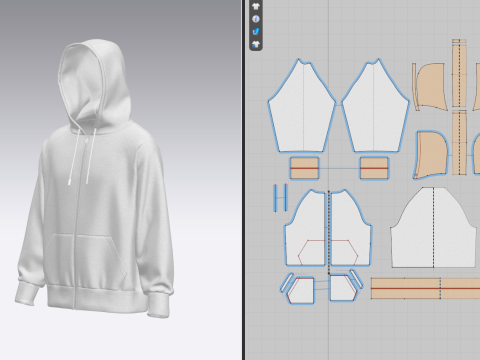Select the right thin drawstring strip pattern

point(286,197)
